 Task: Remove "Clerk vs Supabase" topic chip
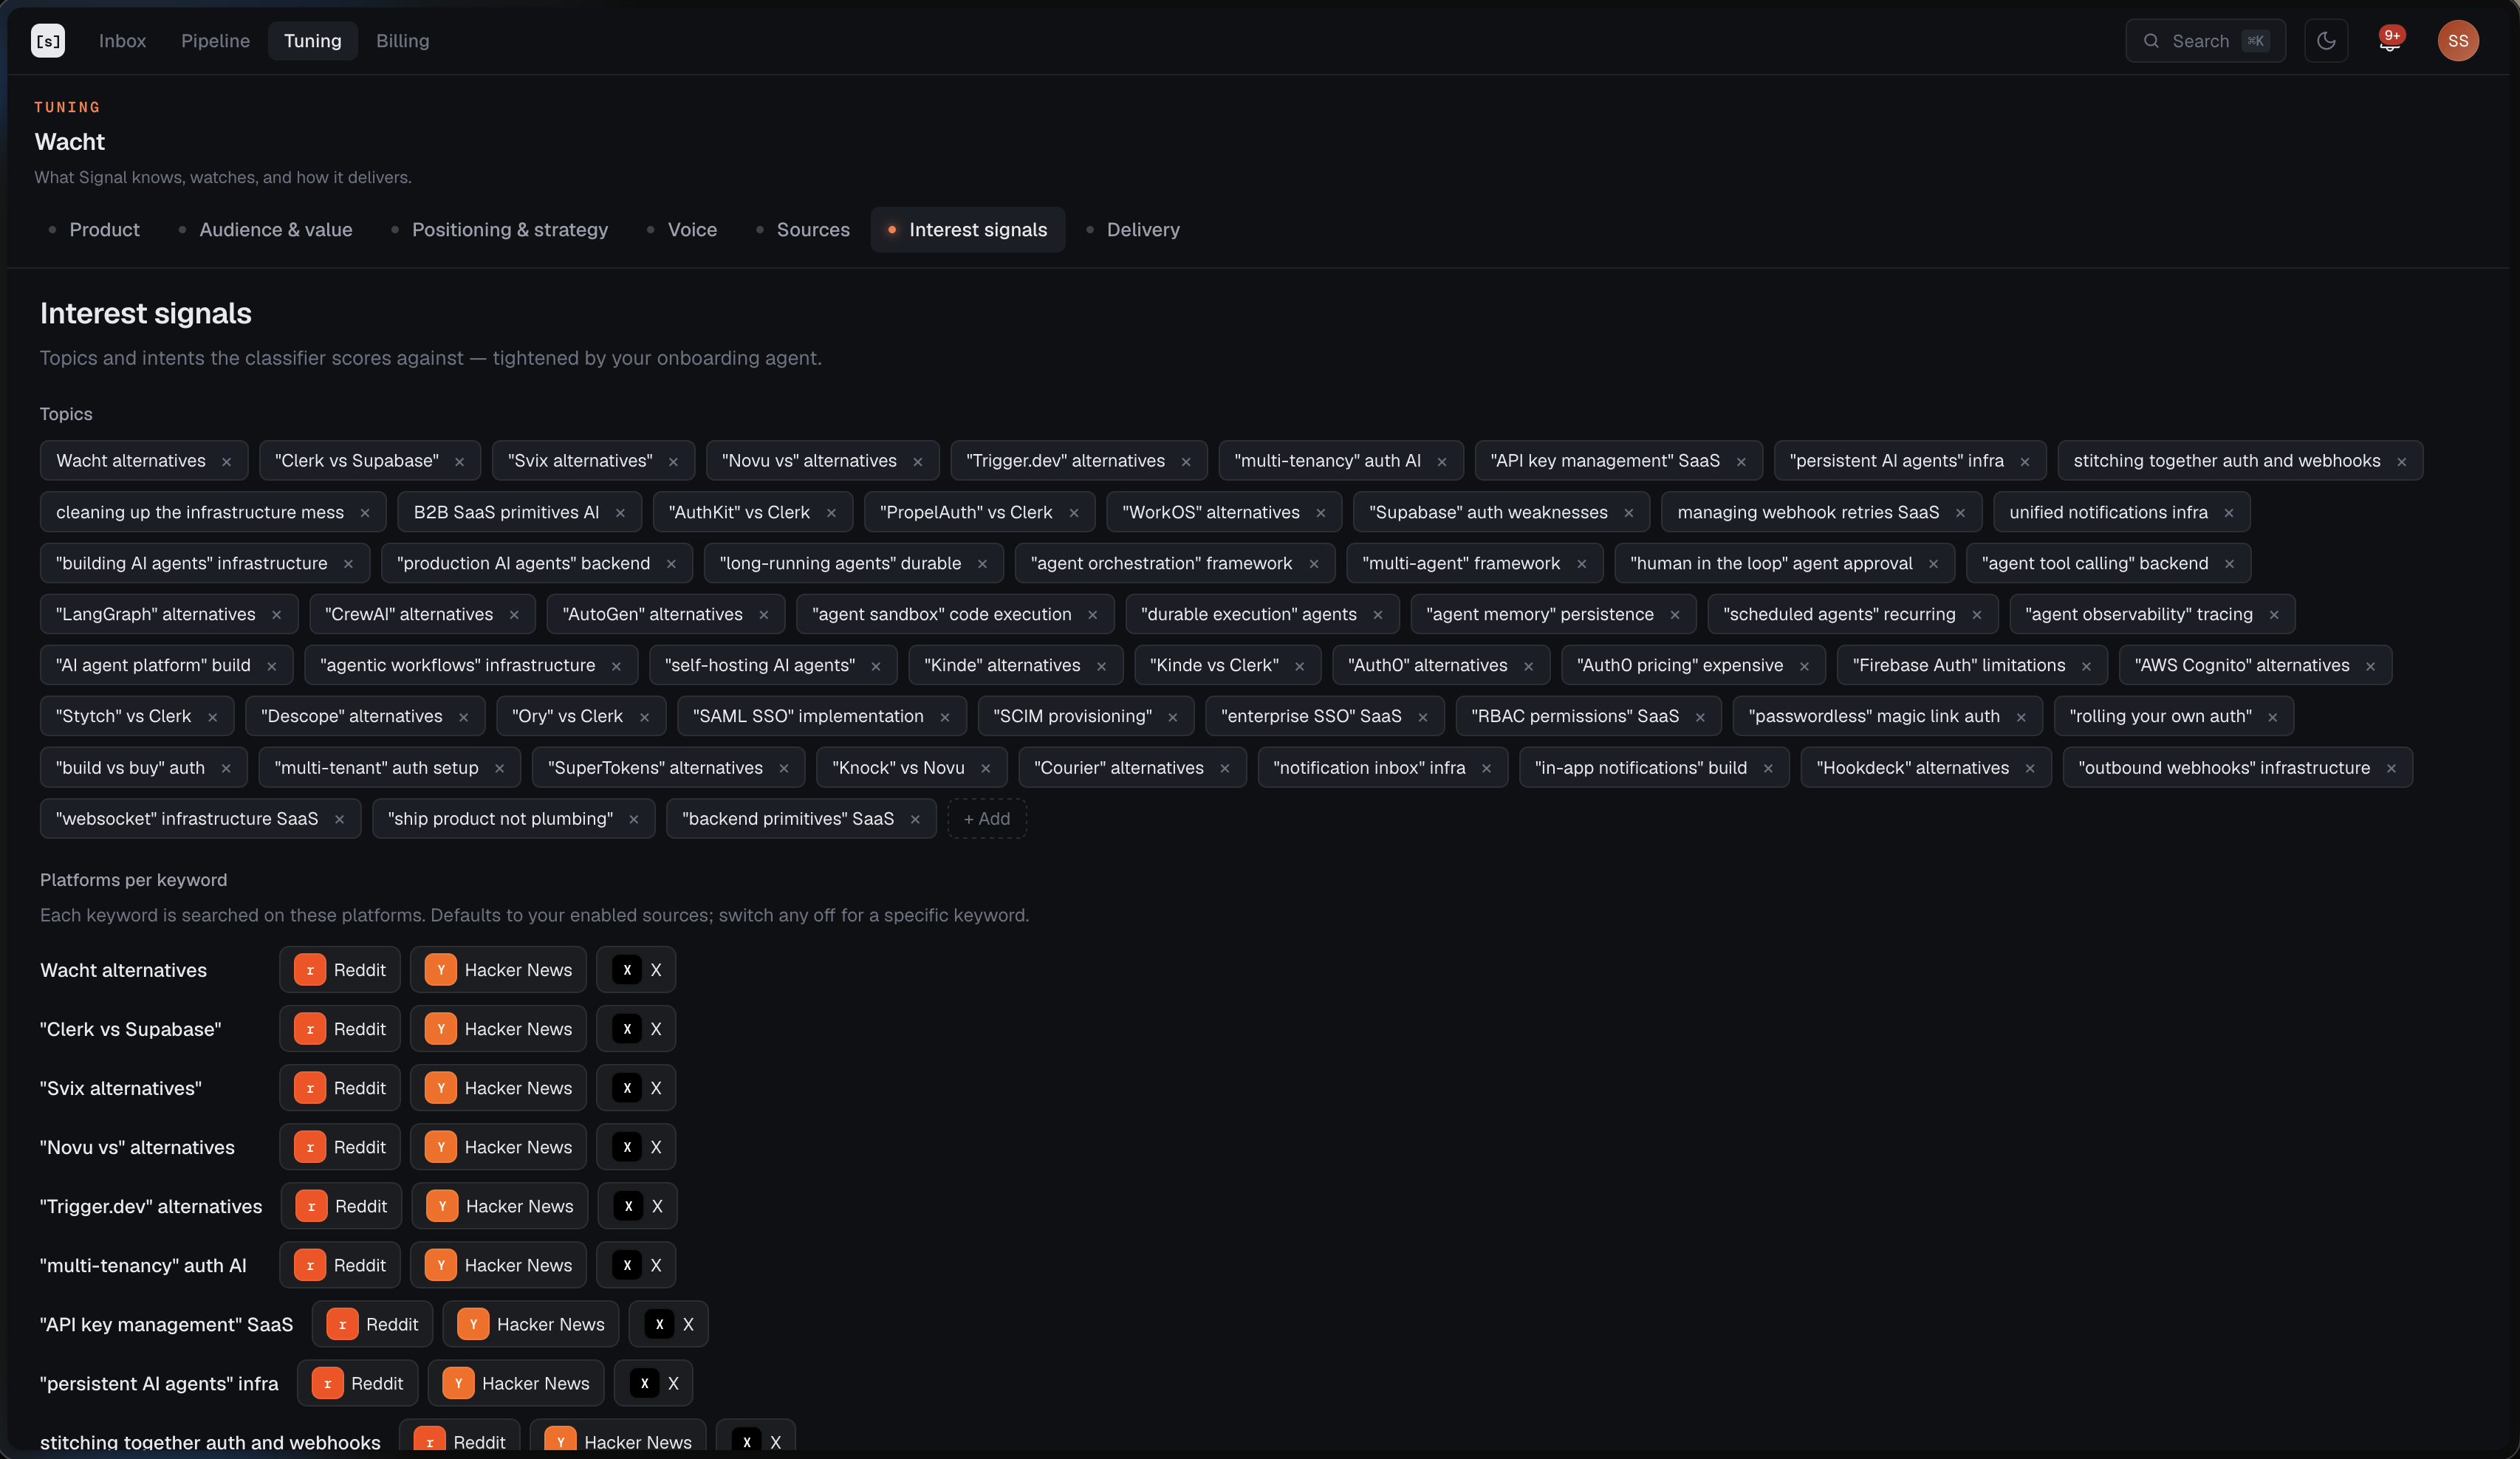pyautogui.click(x=460, y=462)
